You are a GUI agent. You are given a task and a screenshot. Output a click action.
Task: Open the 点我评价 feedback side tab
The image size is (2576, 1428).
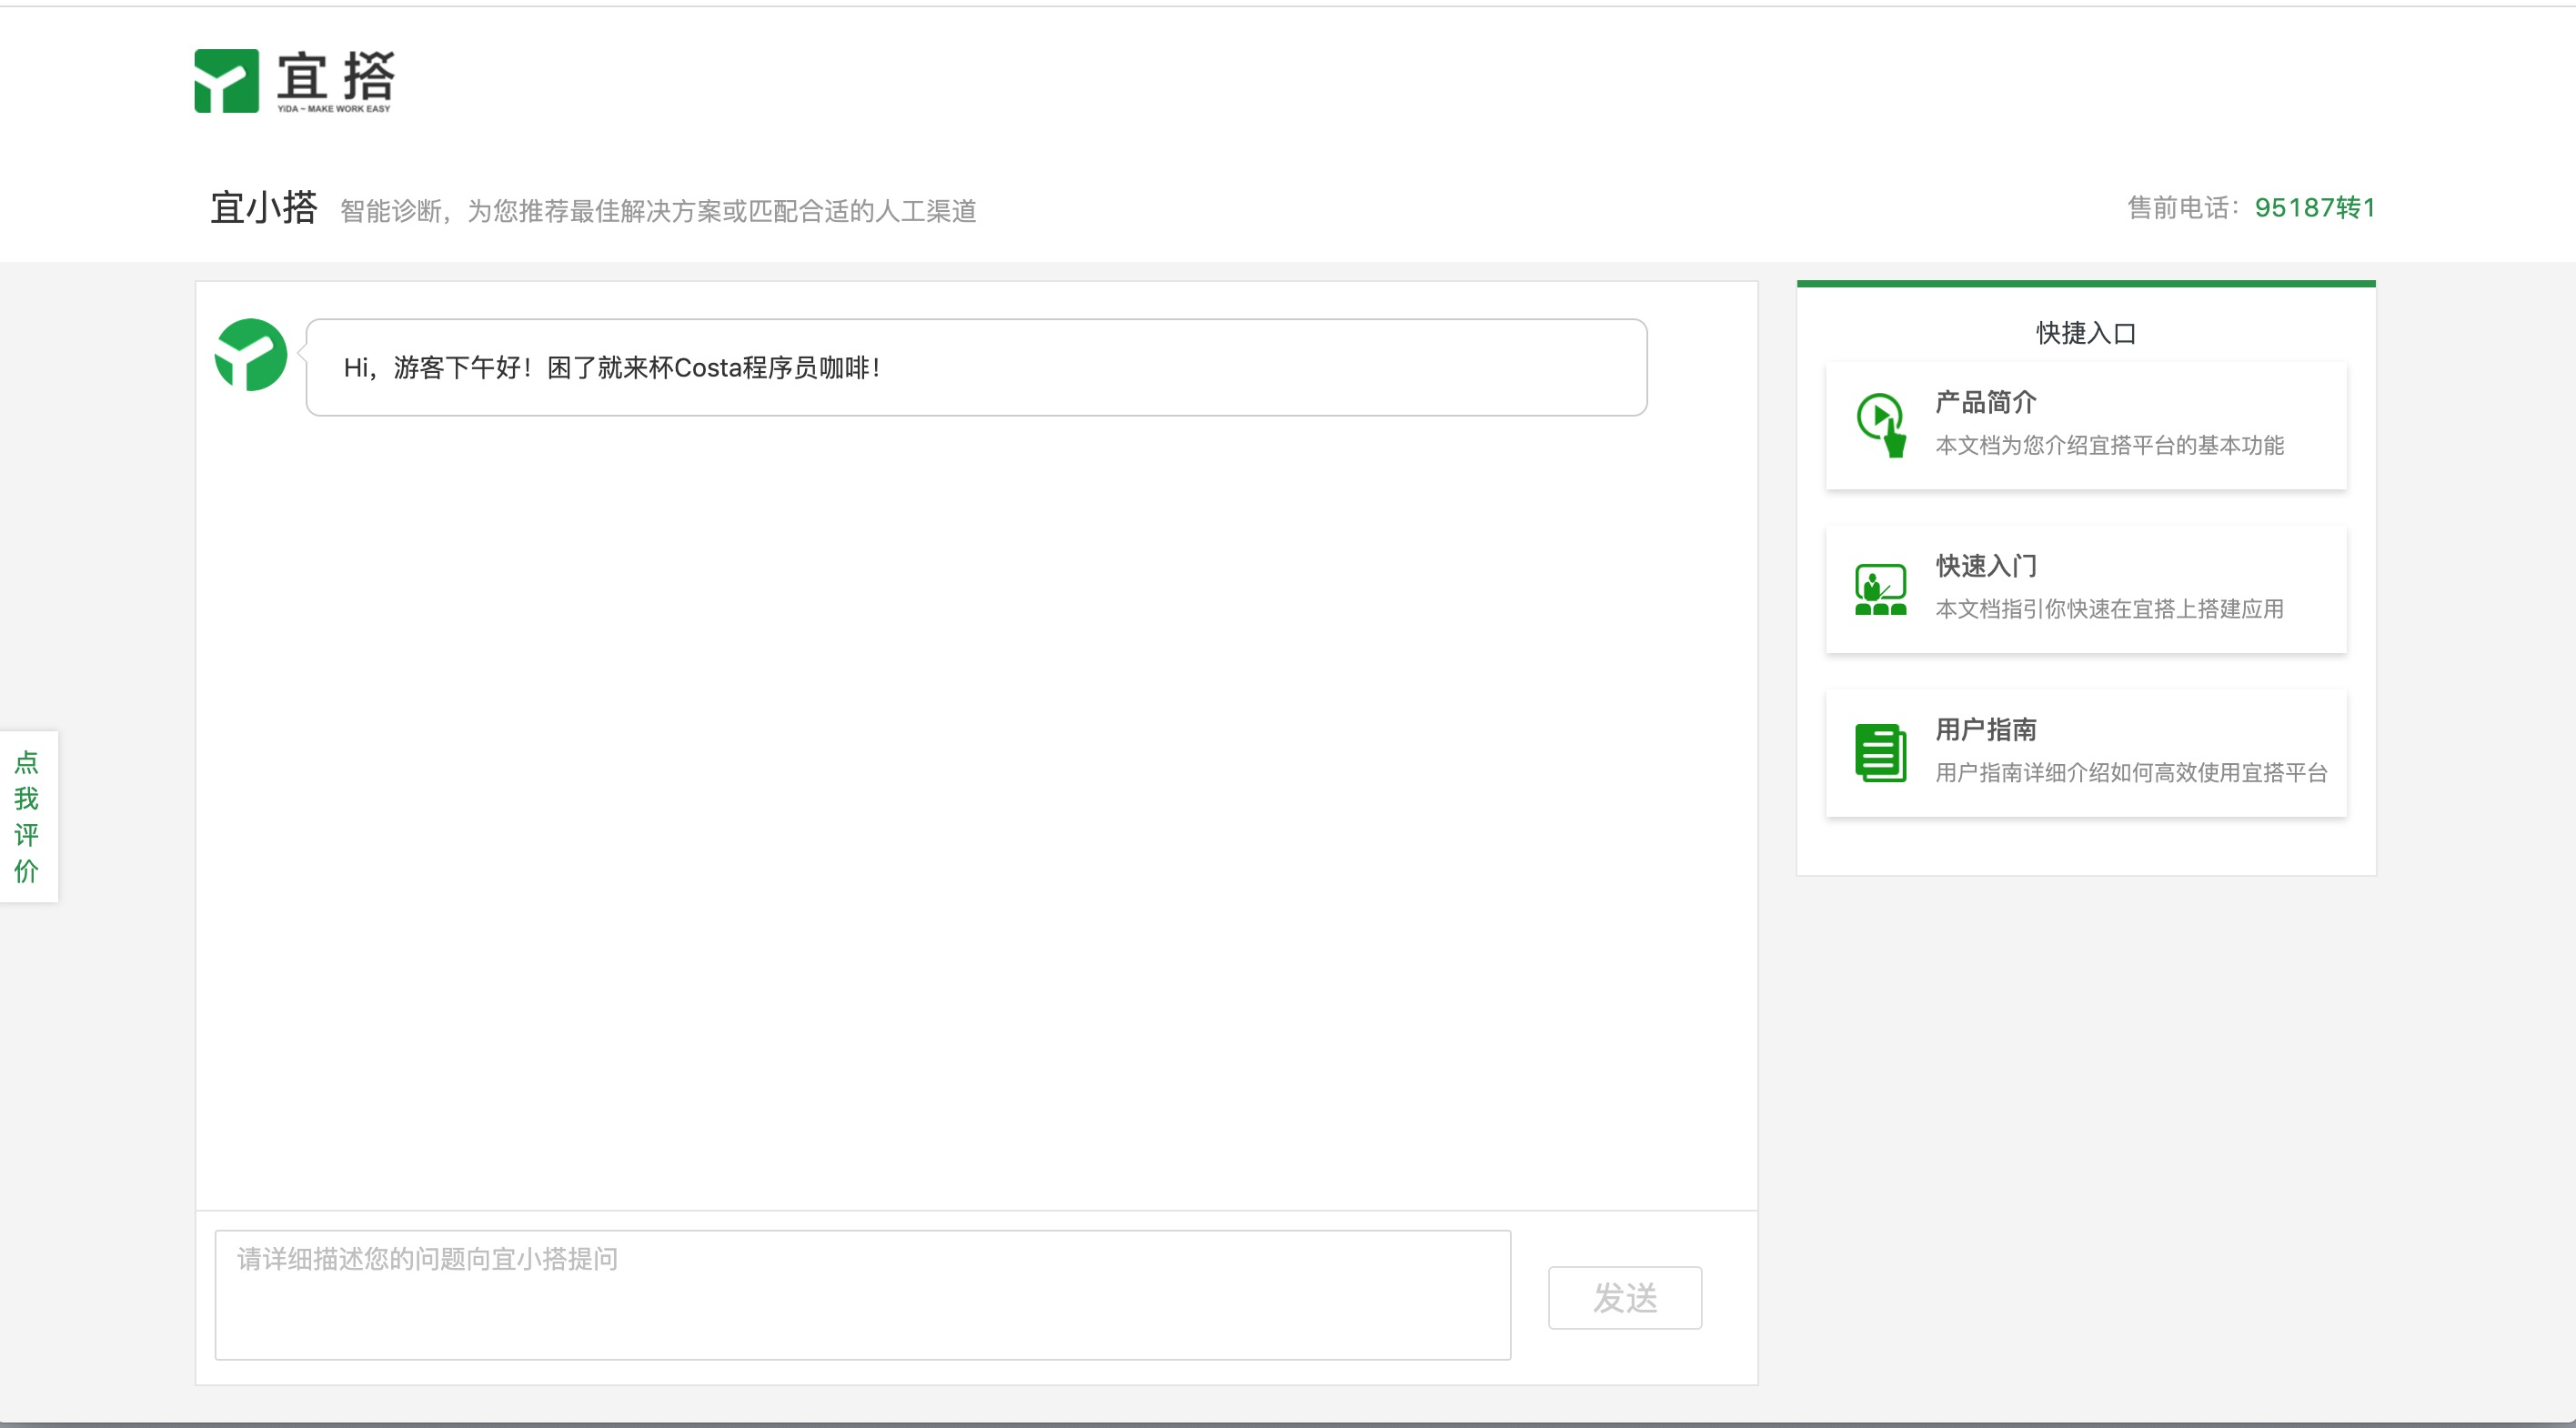27,816
